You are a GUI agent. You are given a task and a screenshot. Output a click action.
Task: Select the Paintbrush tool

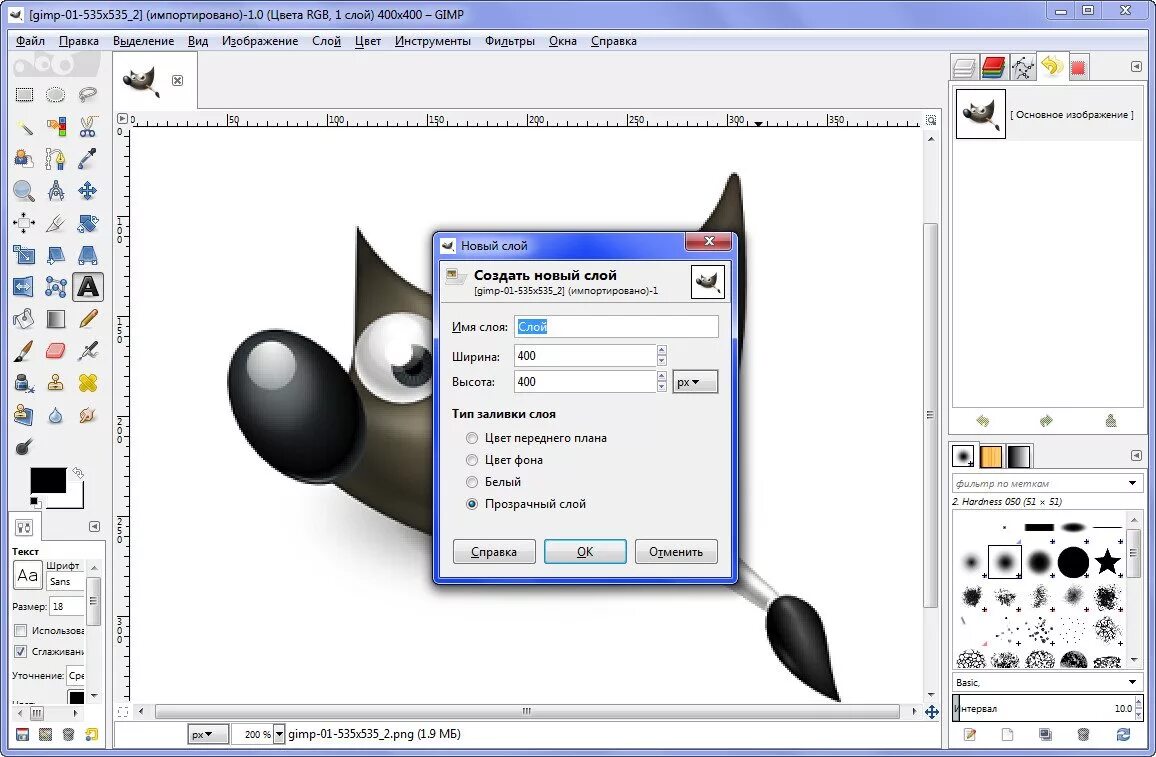point(24,351)
